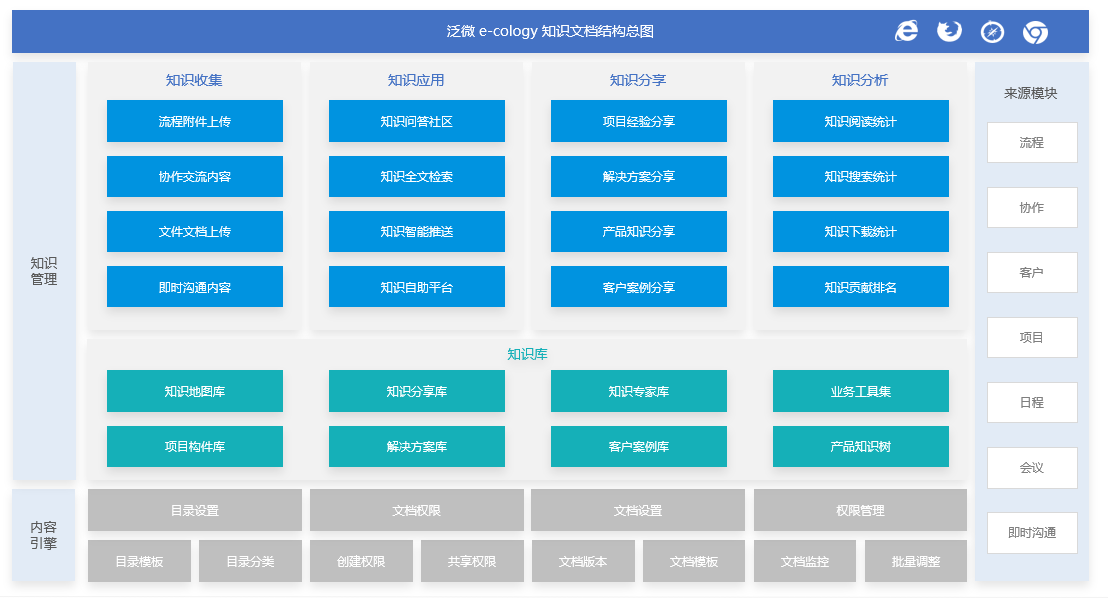This screenshot has height=598, width=1108.
Task: Select 协作交流内容 block
Action: tap(195, 176)
